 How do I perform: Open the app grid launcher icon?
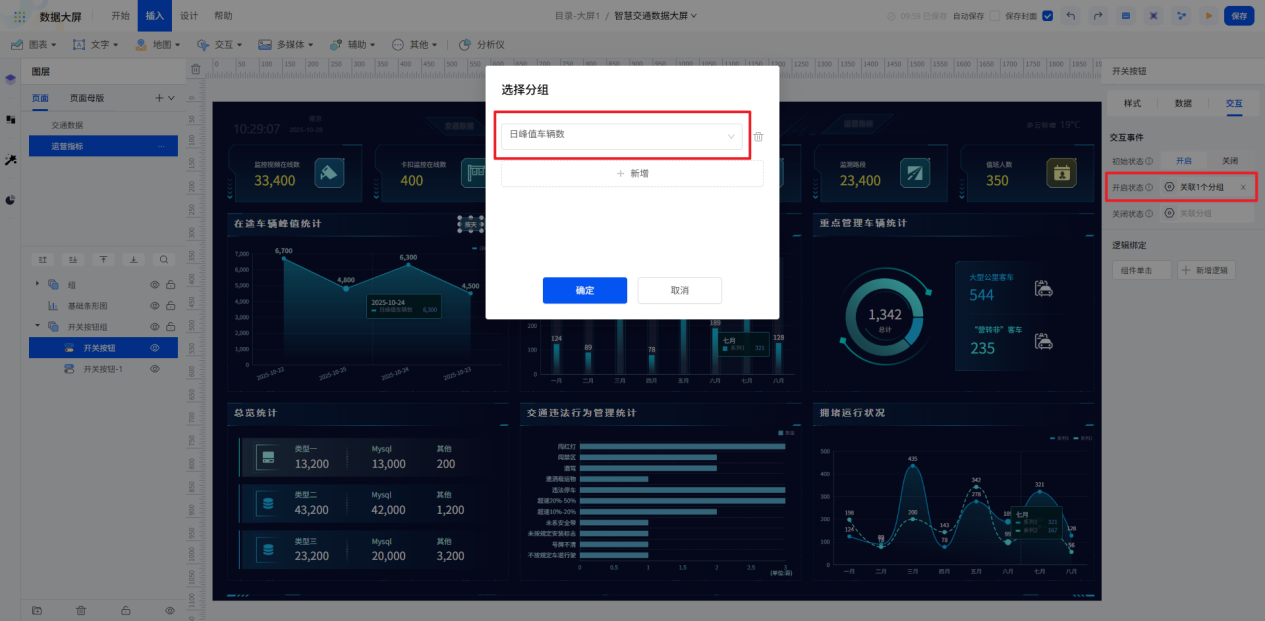tap(19, 16)
